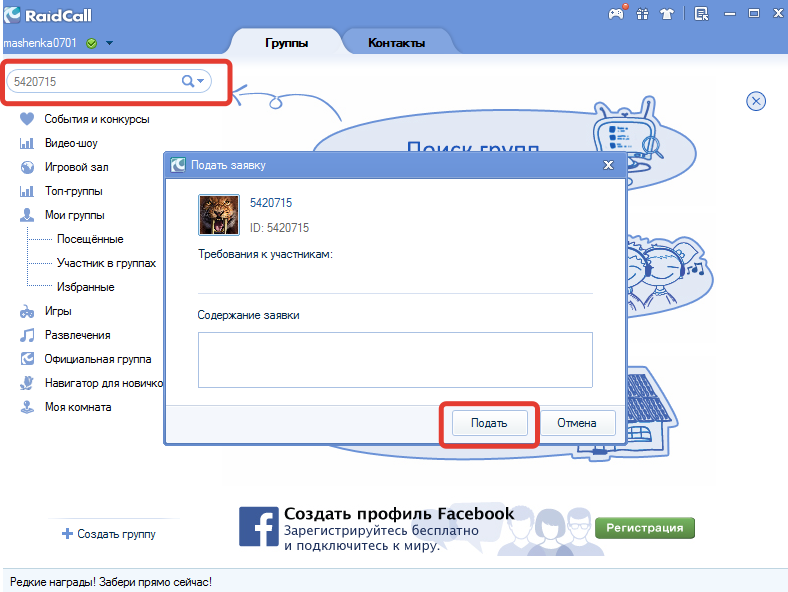The height and width of the screenshot is (592, 788).
Task: Expand the search options arrow
Action: click(201, 81)
